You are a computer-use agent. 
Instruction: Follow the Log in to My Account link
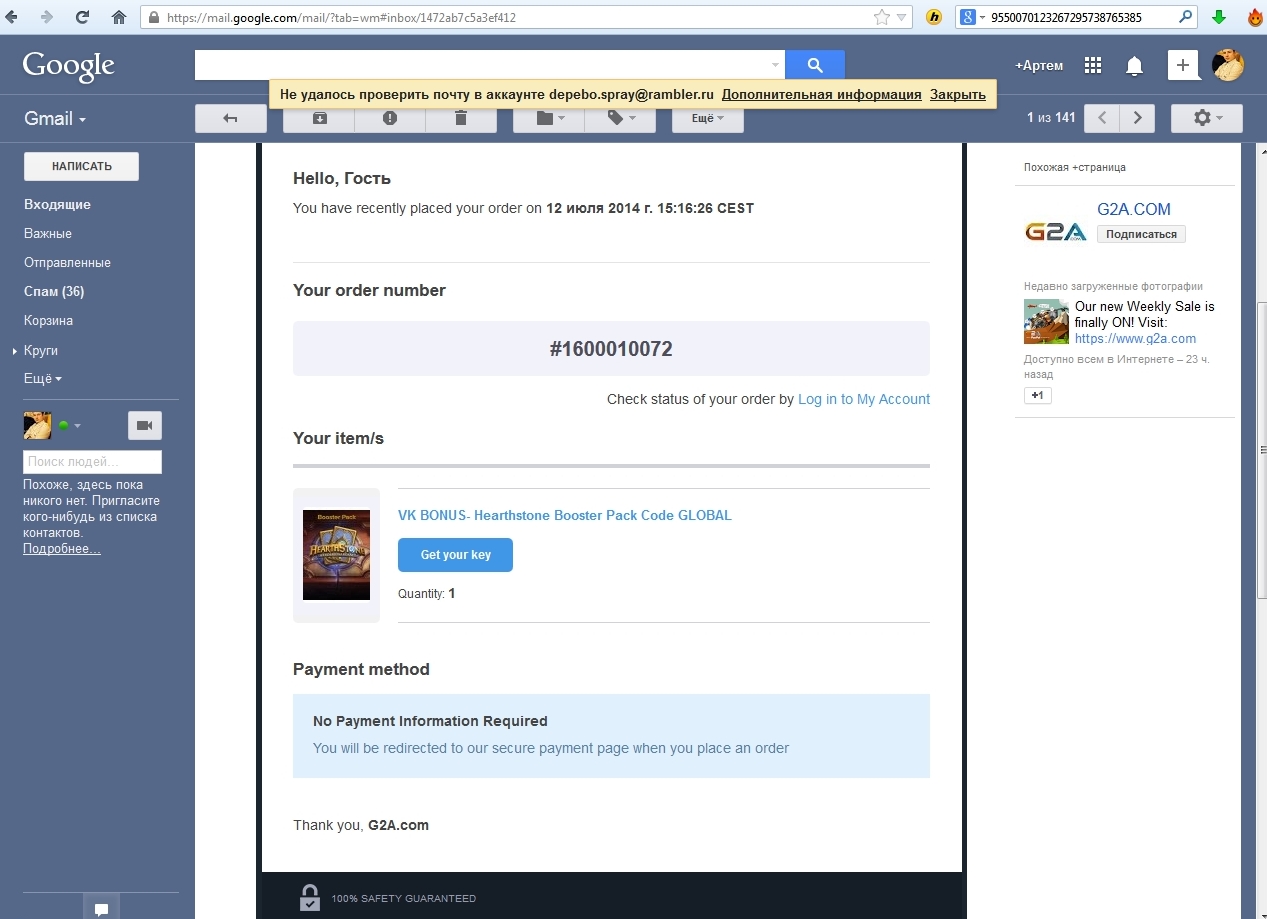tap(863, 399)
